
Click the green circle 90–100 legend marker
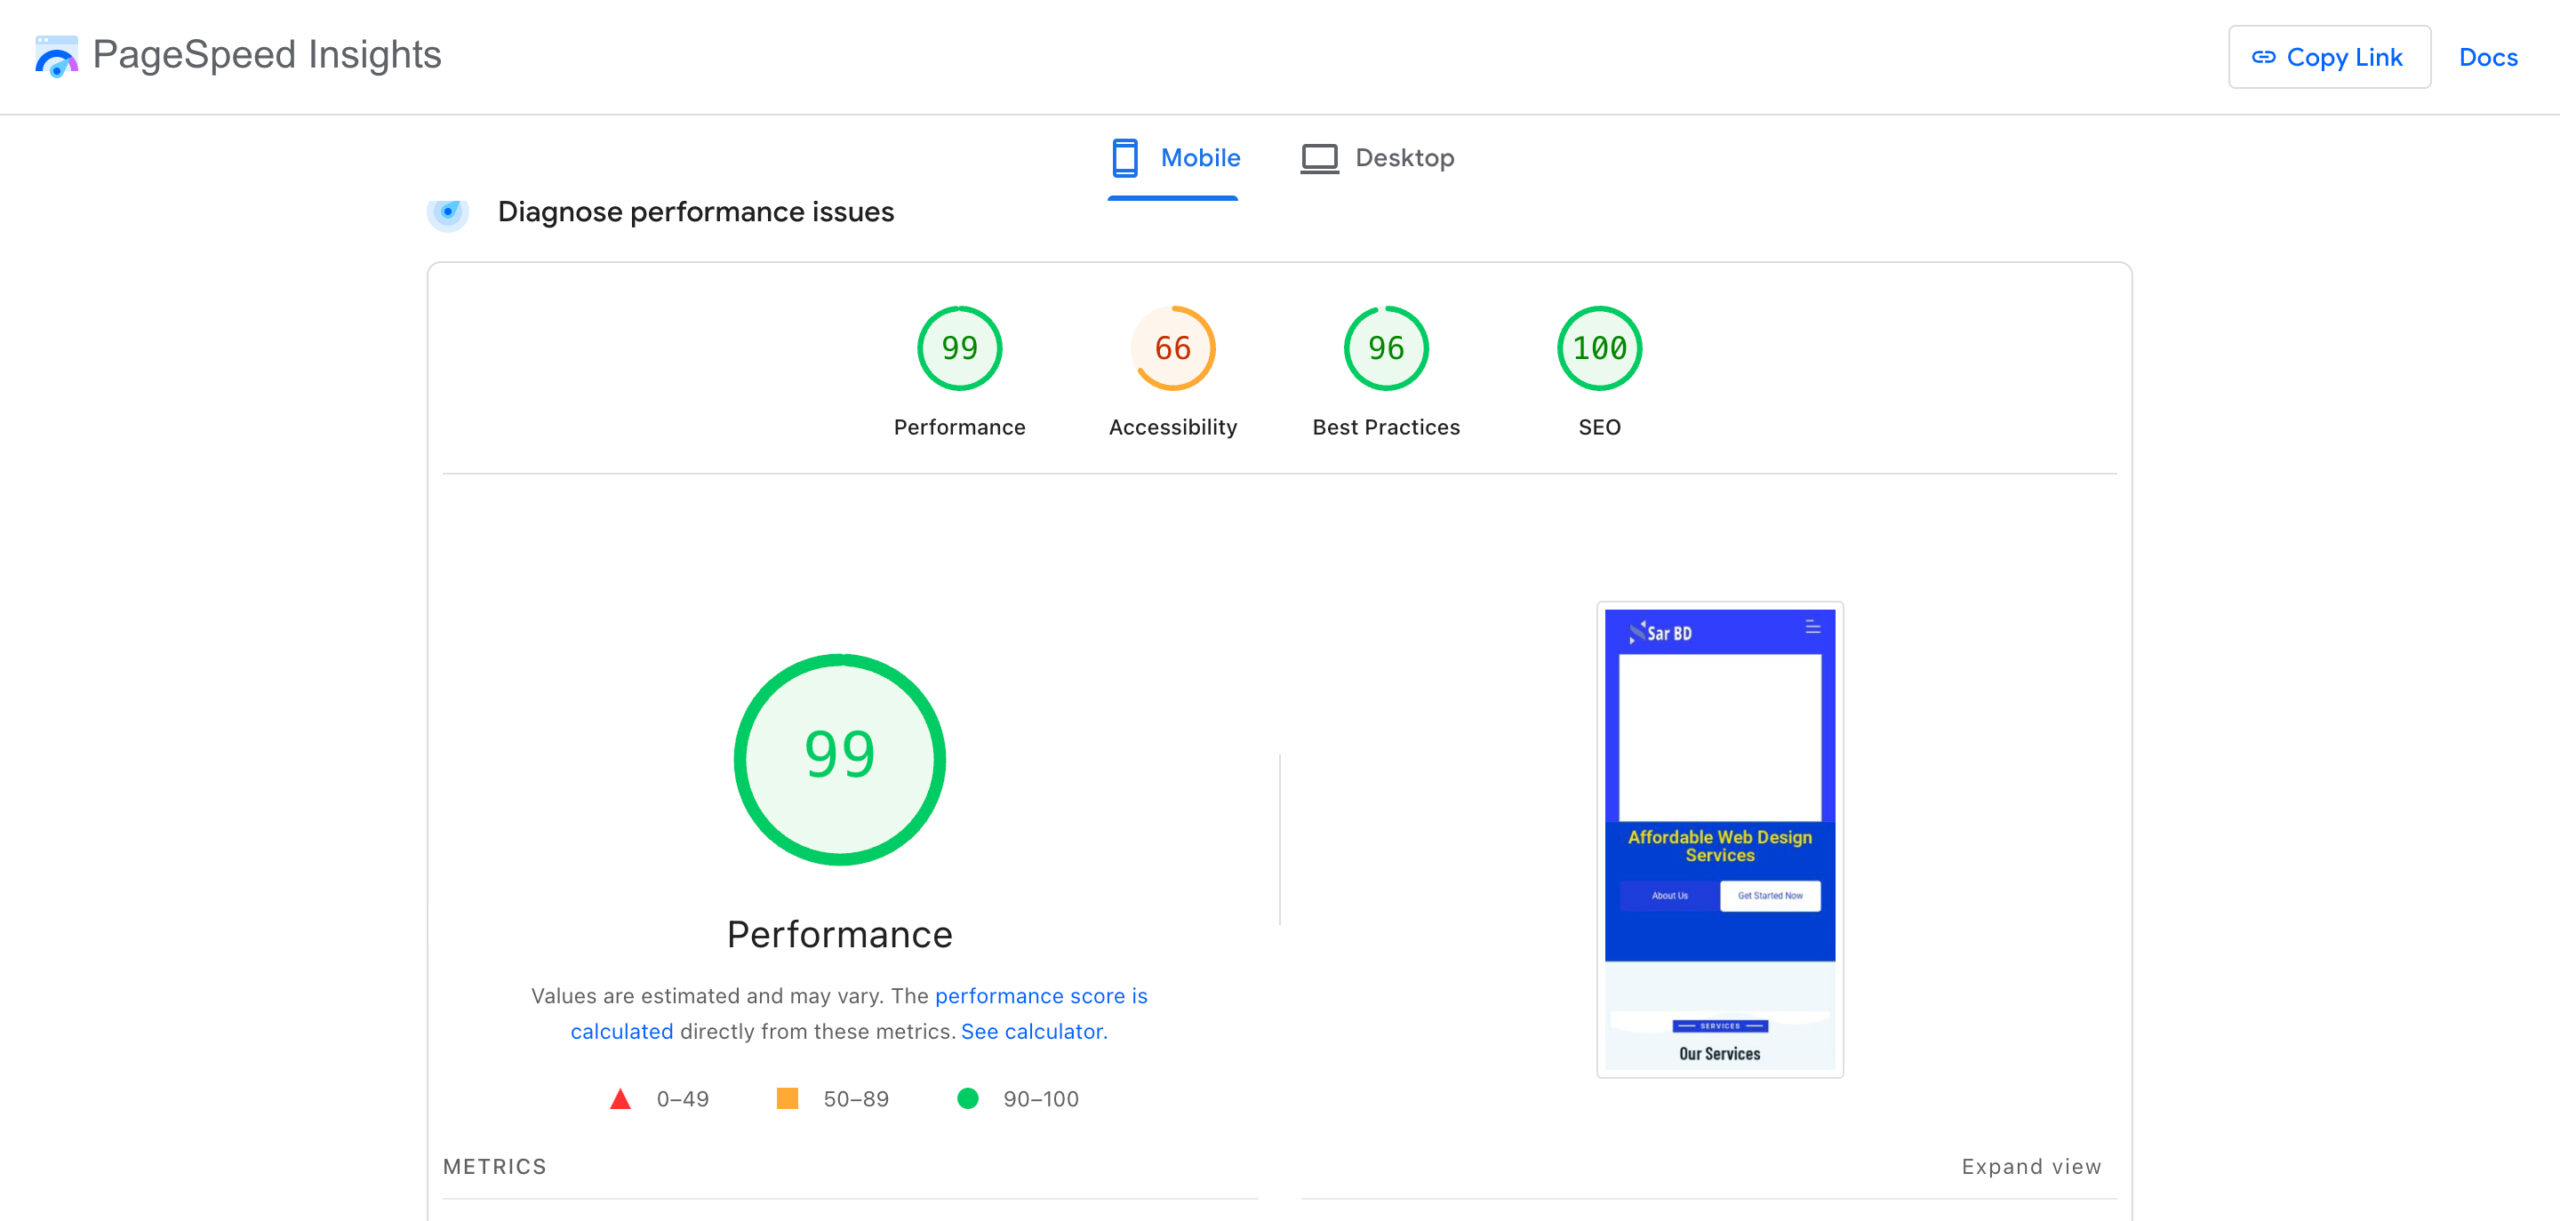tap(967, 1099)
